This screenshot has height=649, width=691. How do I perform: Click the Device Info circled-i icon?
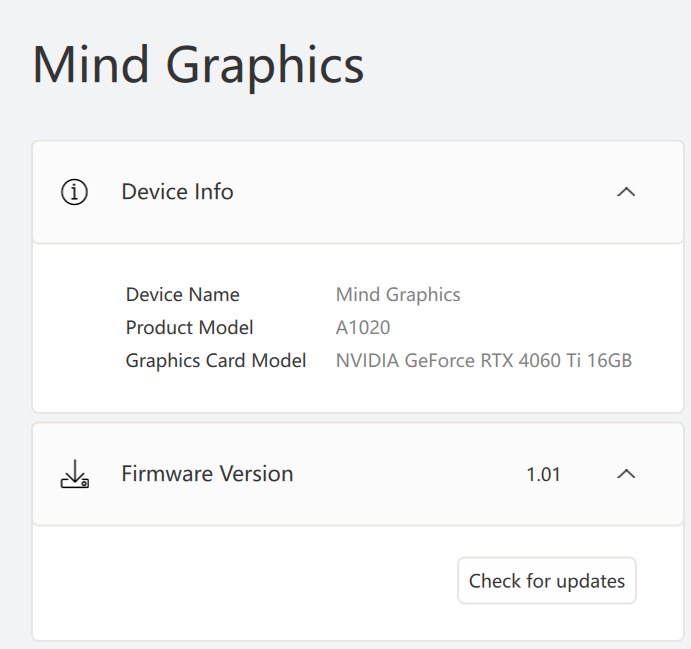pos(75,192)
